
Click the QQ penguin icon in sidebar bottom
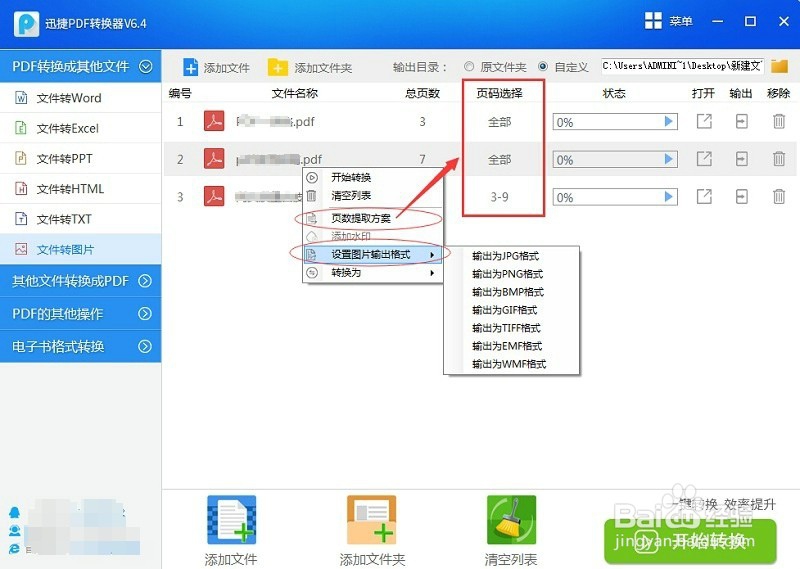14,512
